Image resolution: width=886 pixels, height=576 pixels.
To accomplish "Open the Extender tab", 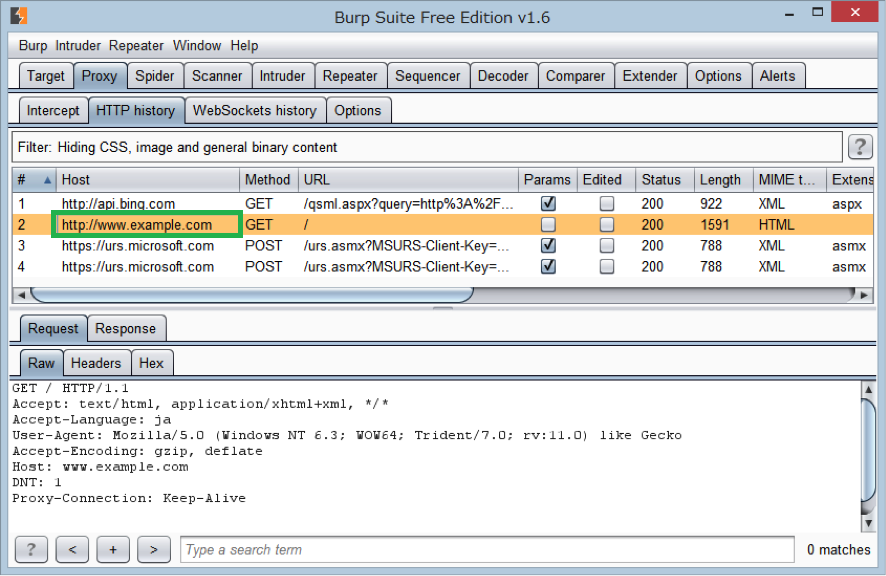I will pos(650,76).
